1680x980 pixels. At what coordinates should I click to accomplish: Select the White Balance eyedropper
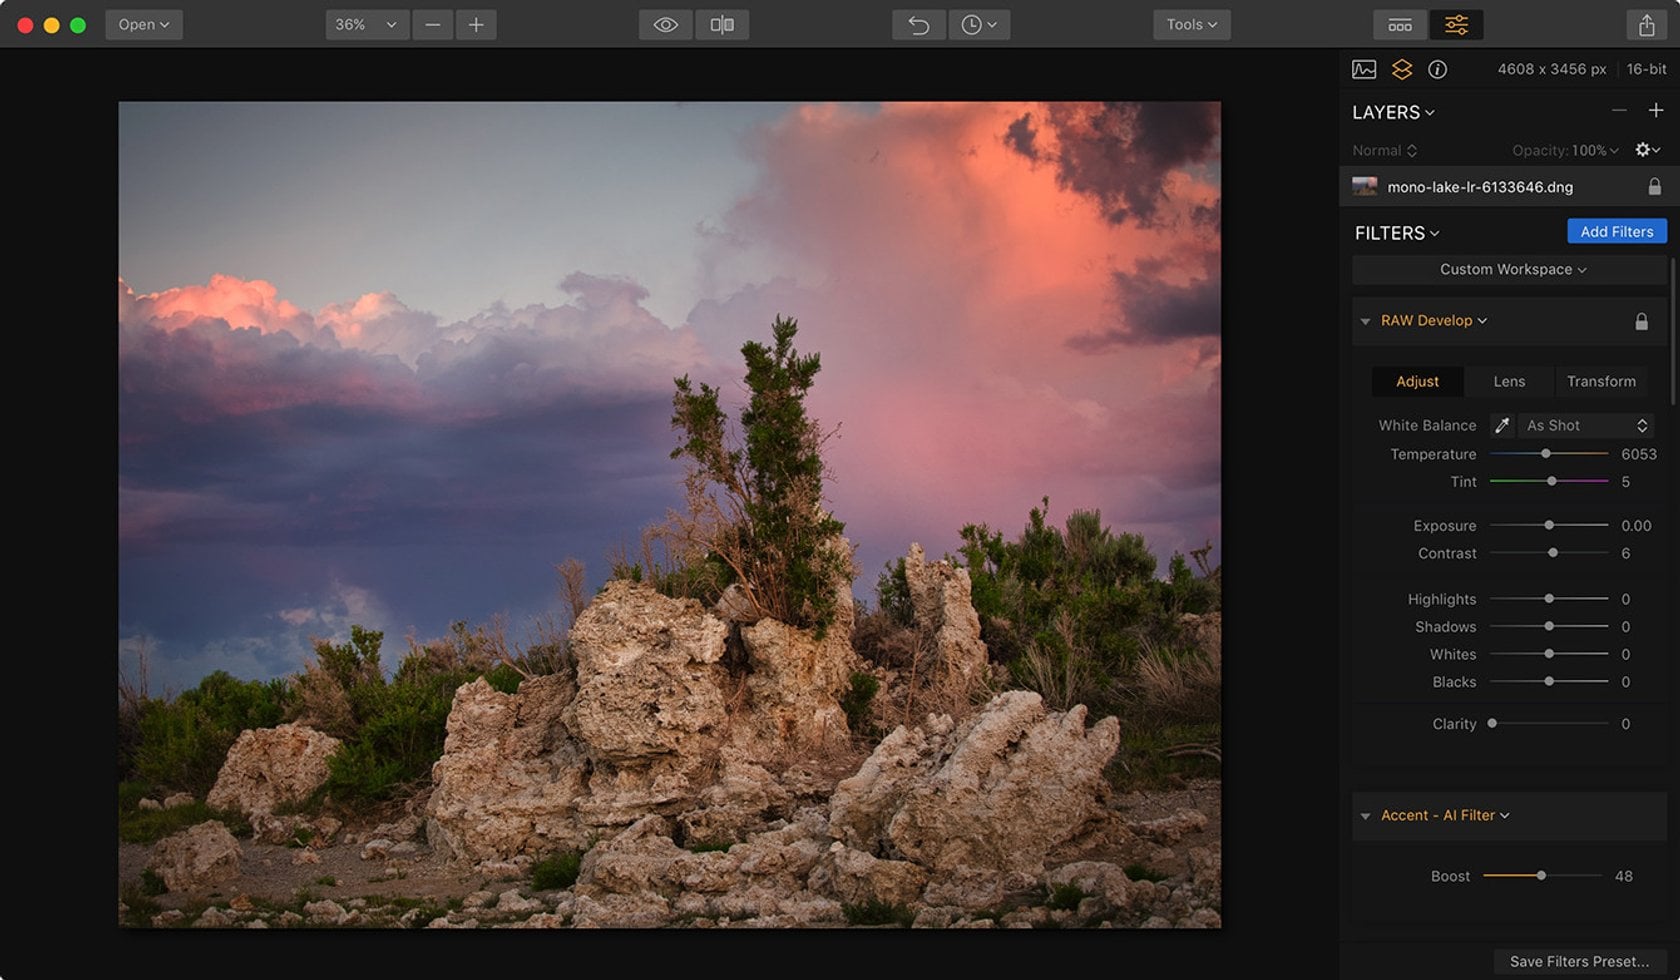[x=1501, y=425]
